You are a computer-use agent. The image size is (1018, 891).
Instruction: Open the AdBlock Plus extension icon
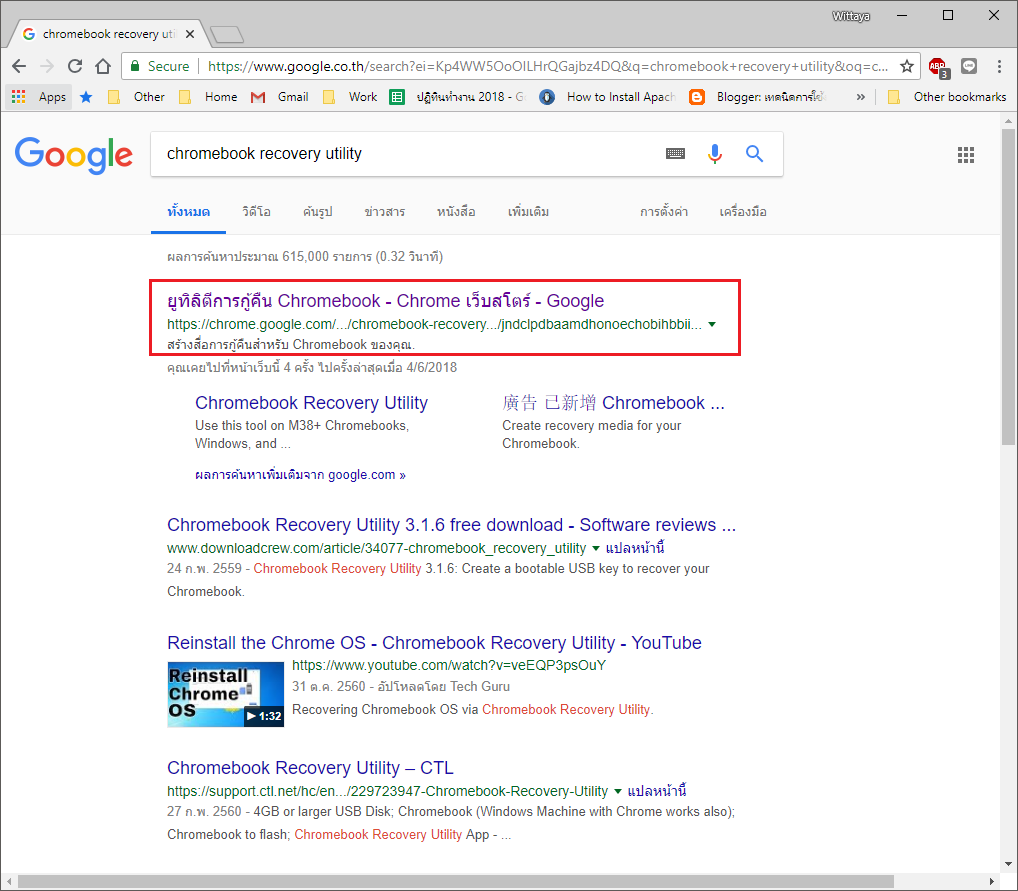(x=938, y=66)
